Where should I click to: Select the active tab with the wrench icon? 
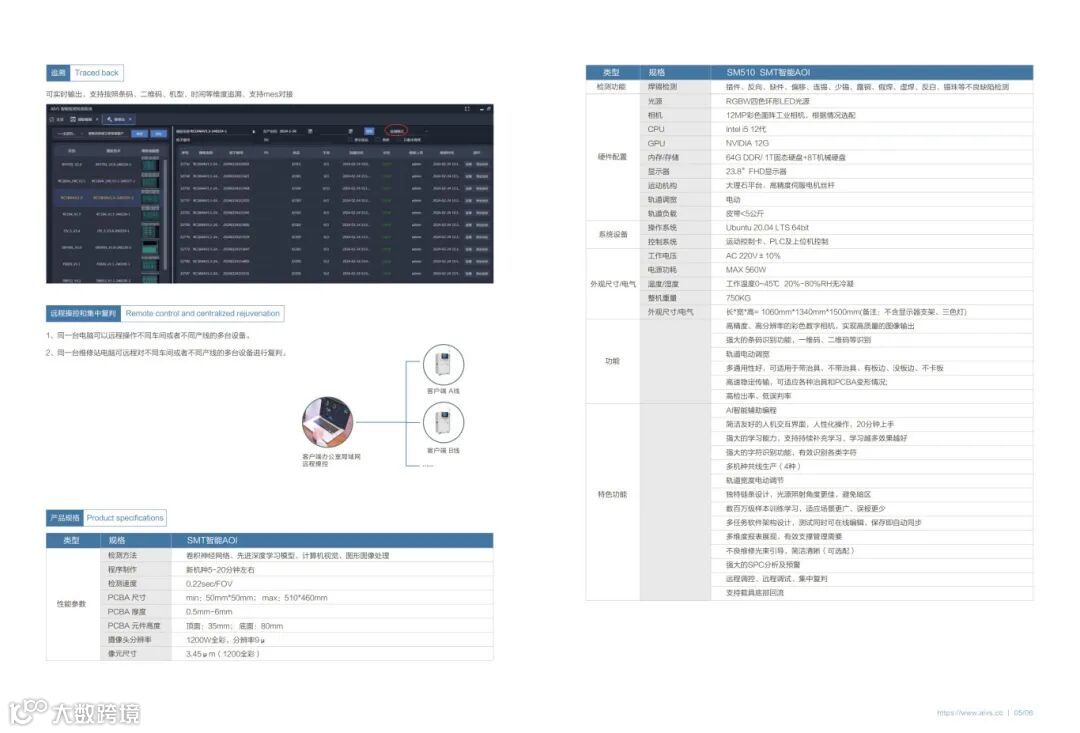[x=120, y=119]
